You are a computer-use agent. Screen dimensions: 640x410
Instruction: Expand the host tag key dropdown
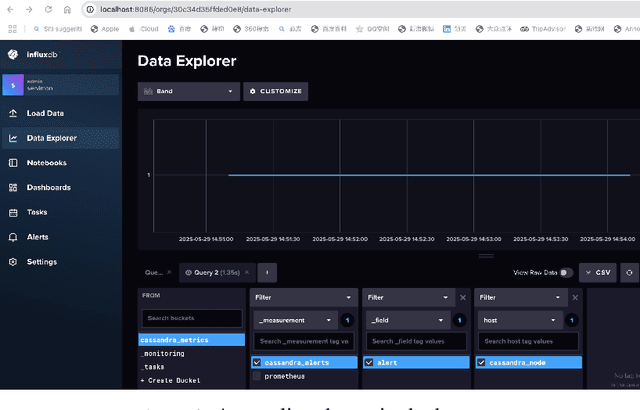(x=521, y=320)
